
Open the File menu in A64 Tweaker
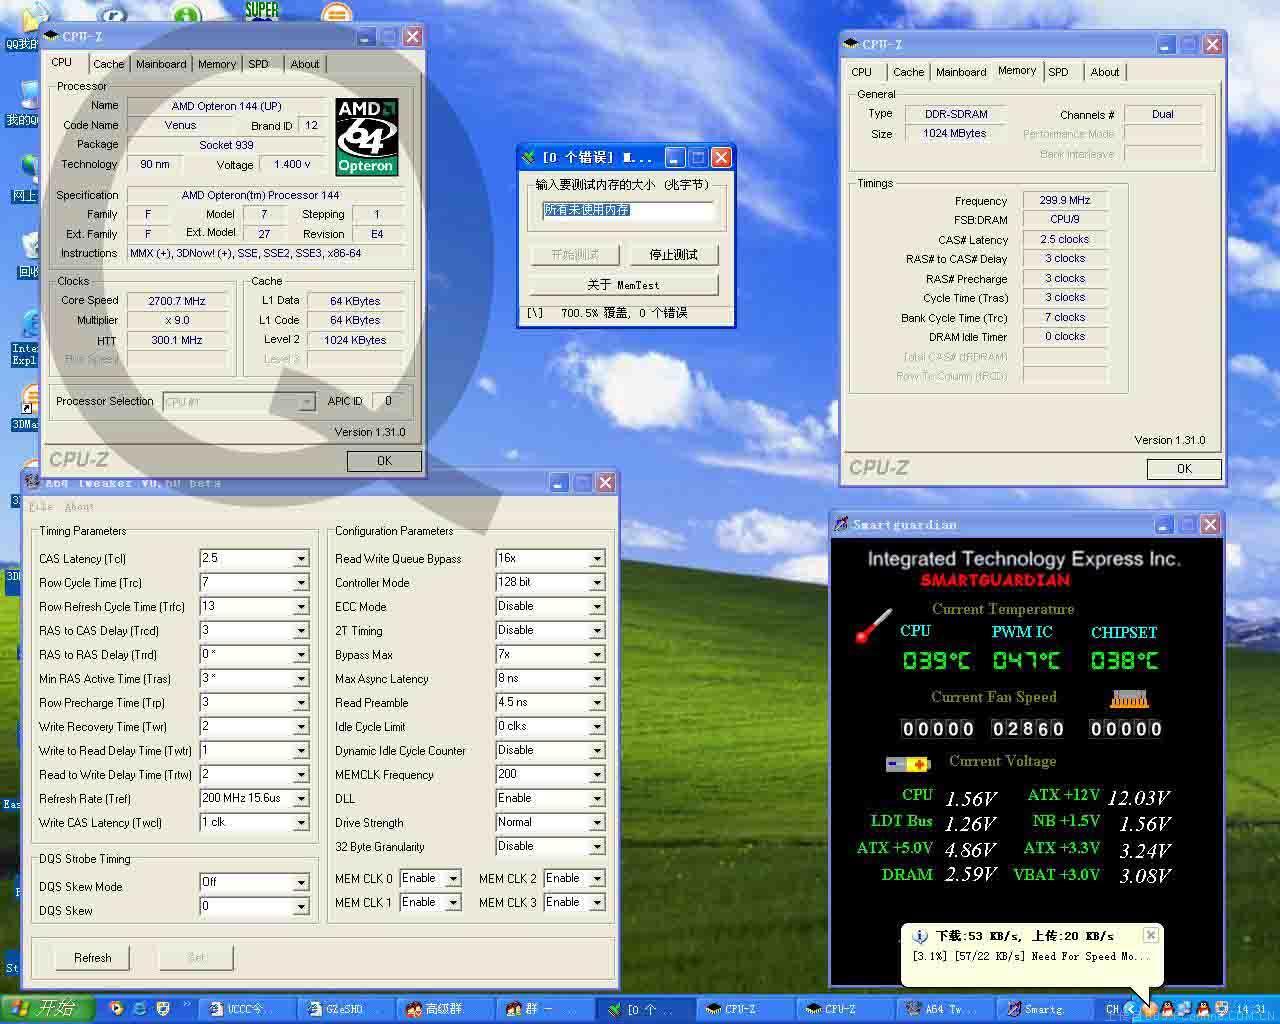coord(42,507)
